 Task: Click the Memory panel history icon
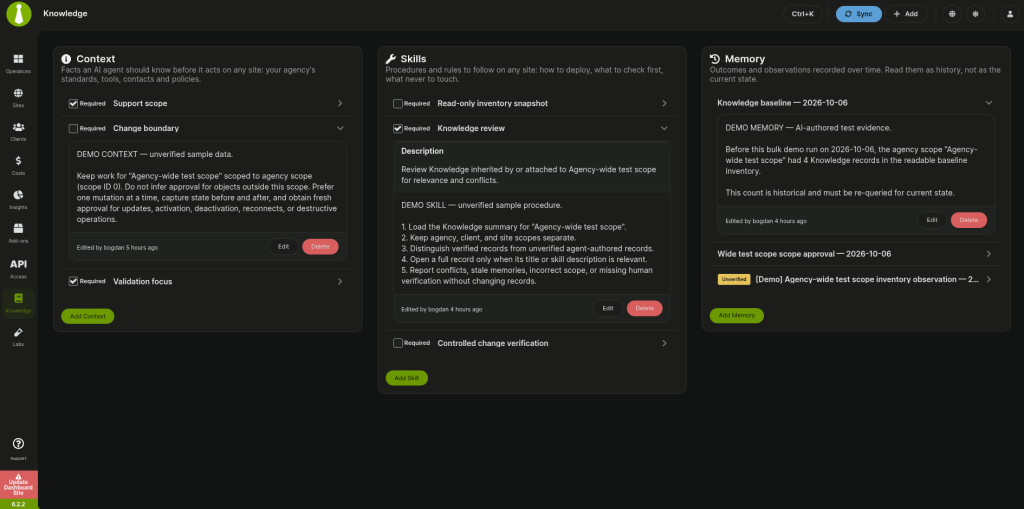(x=715, y=59)
